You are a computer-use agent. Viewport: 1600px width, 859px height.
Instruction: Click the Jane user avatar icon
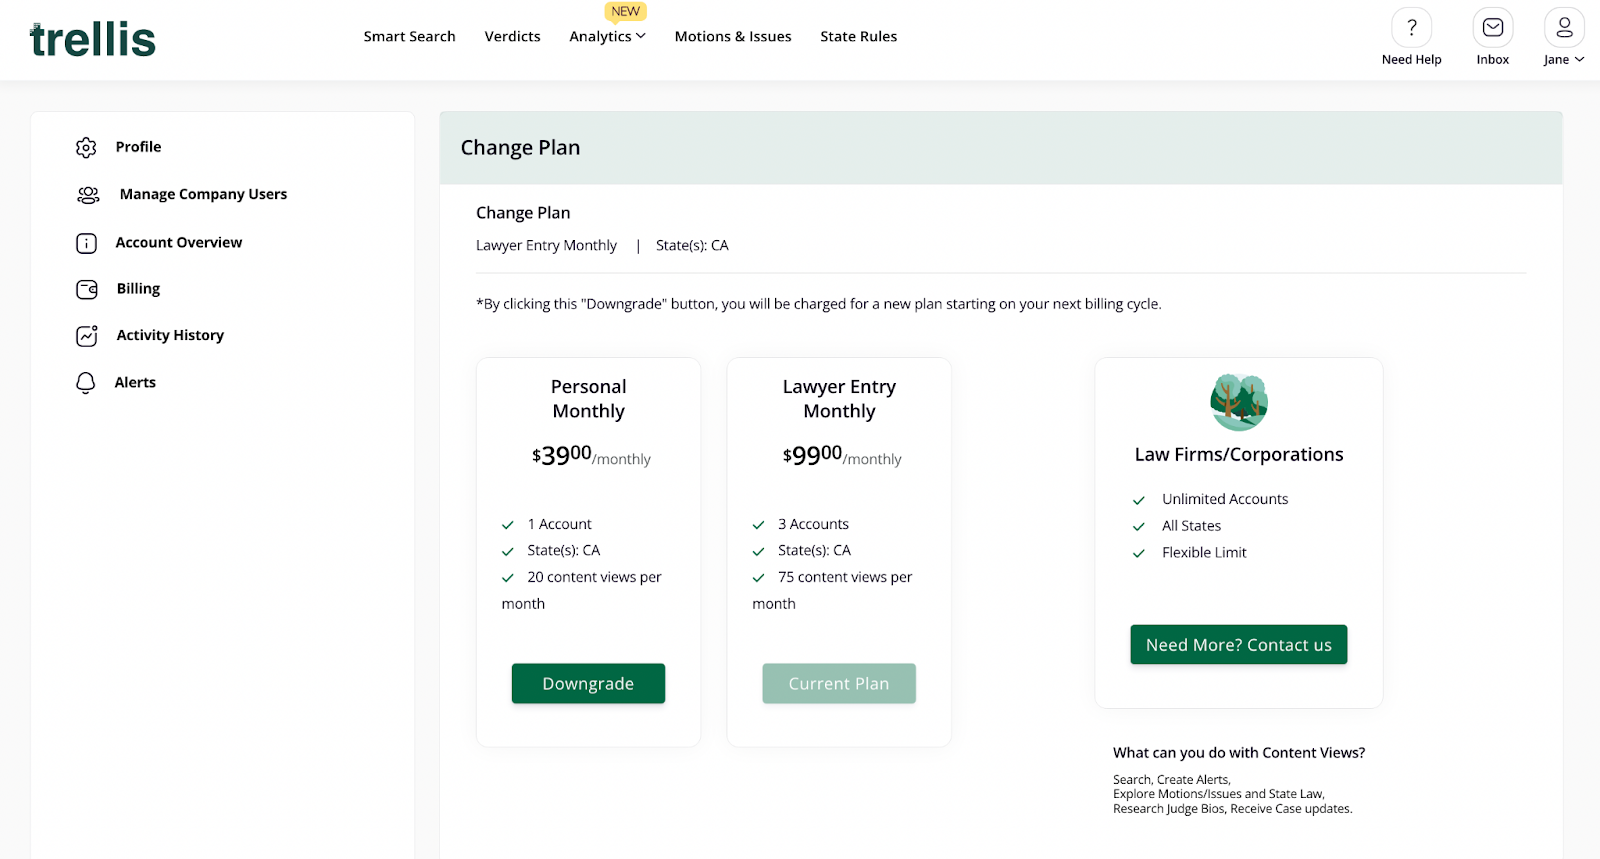pos(1564,28)
